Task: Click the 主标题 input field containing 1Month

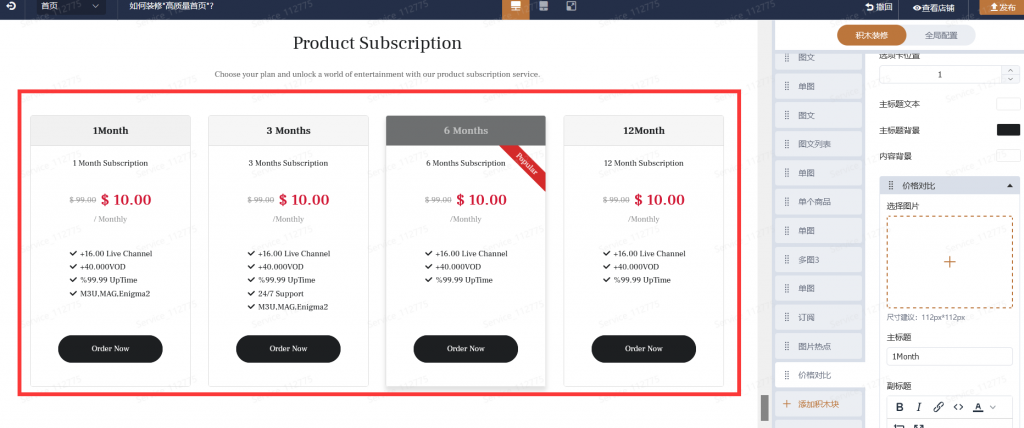Action: (950, 356)
